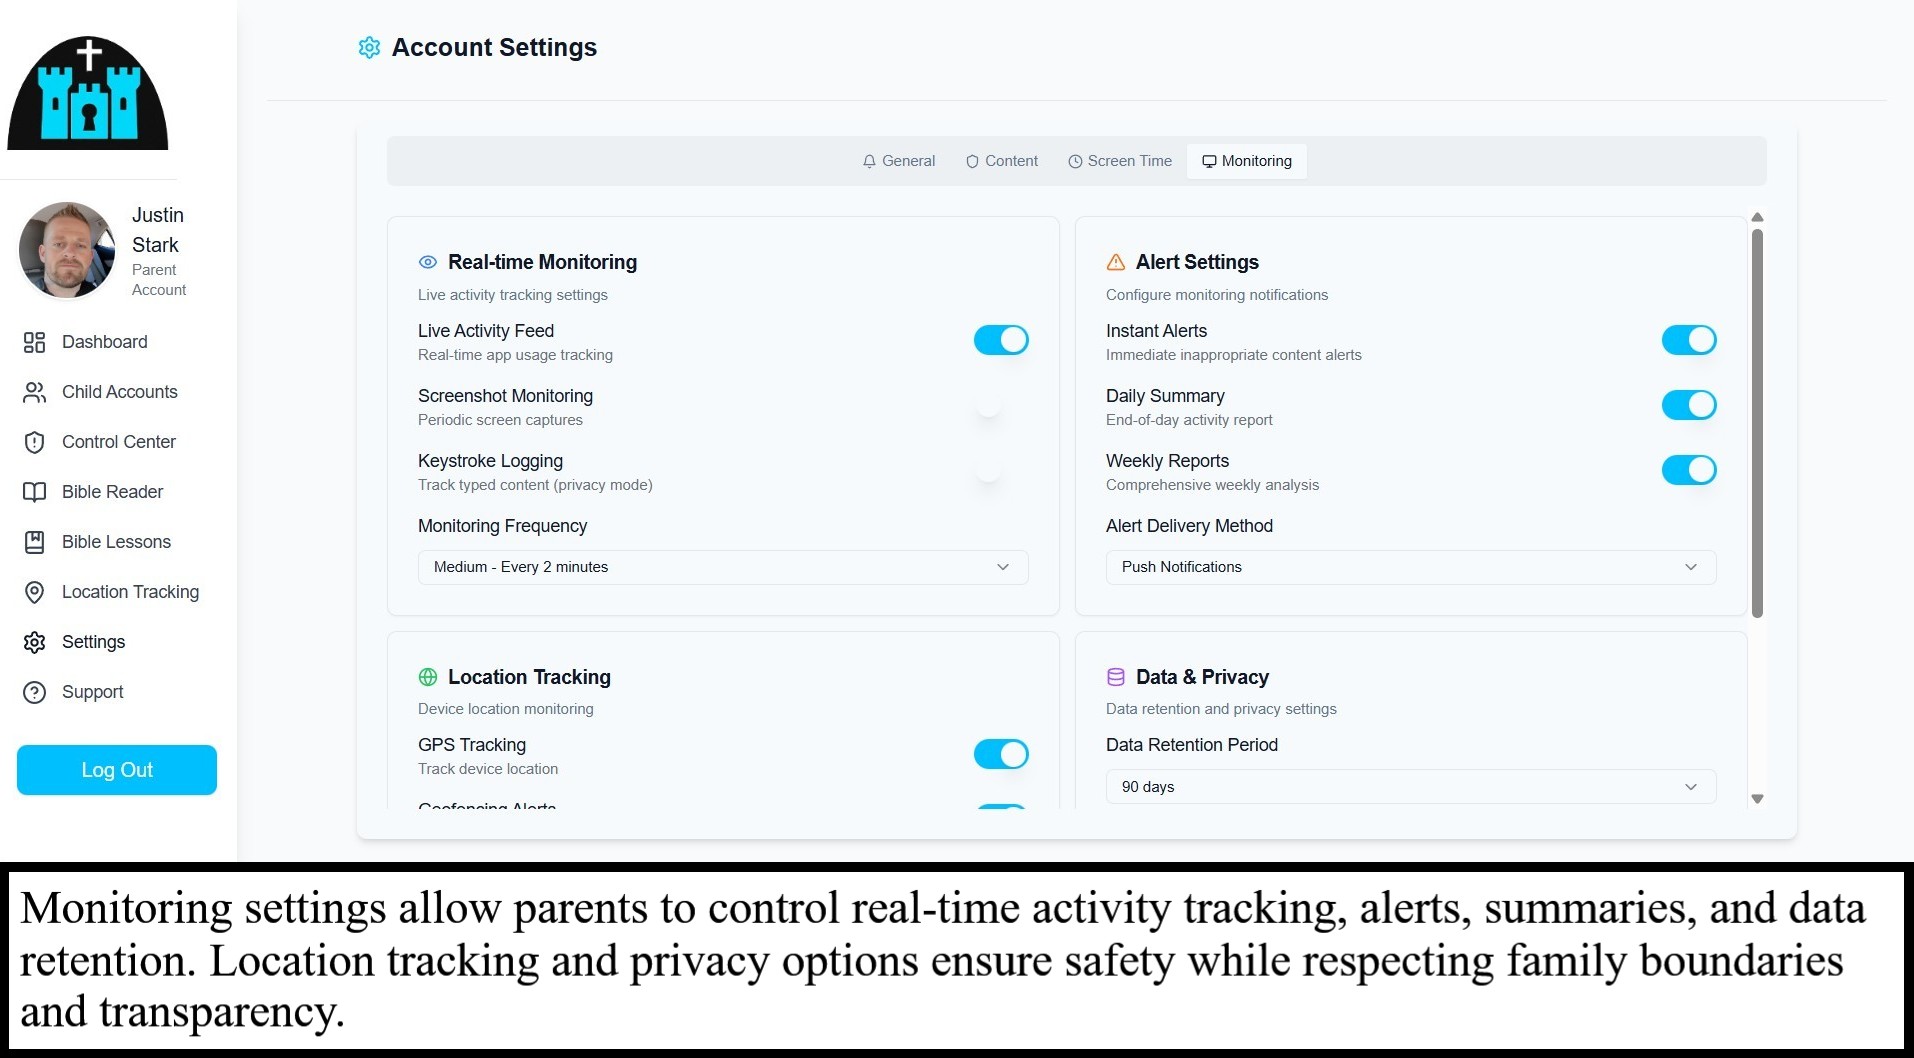Screen dimensions: 1914x1058
Task: Open the Monitoring Frequency dropdown
Action: (x=722, y=567)
